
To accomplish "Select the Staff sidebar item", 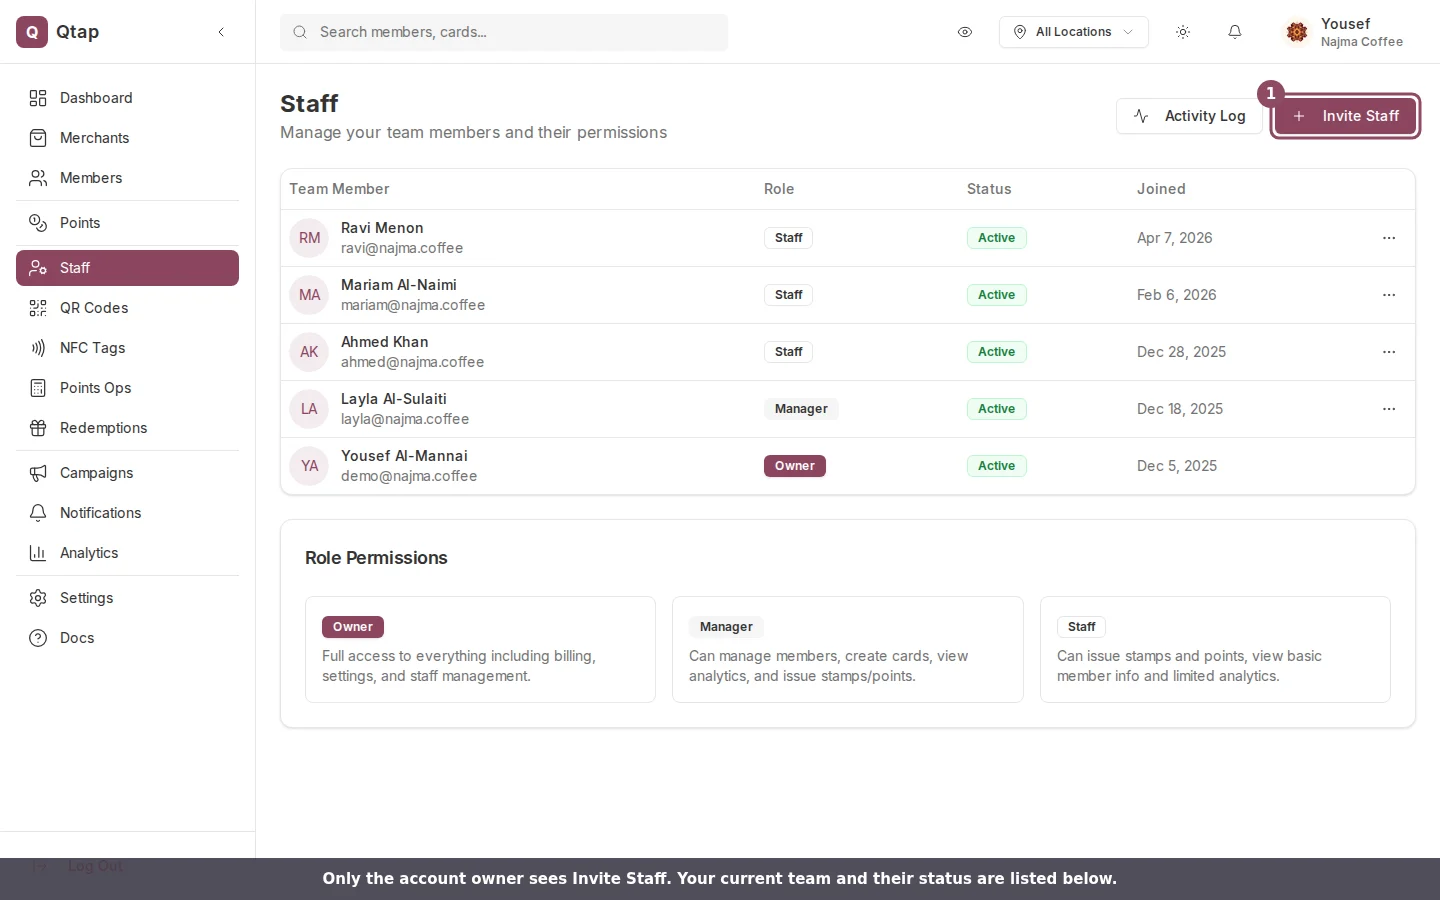I will pos(127,268).
